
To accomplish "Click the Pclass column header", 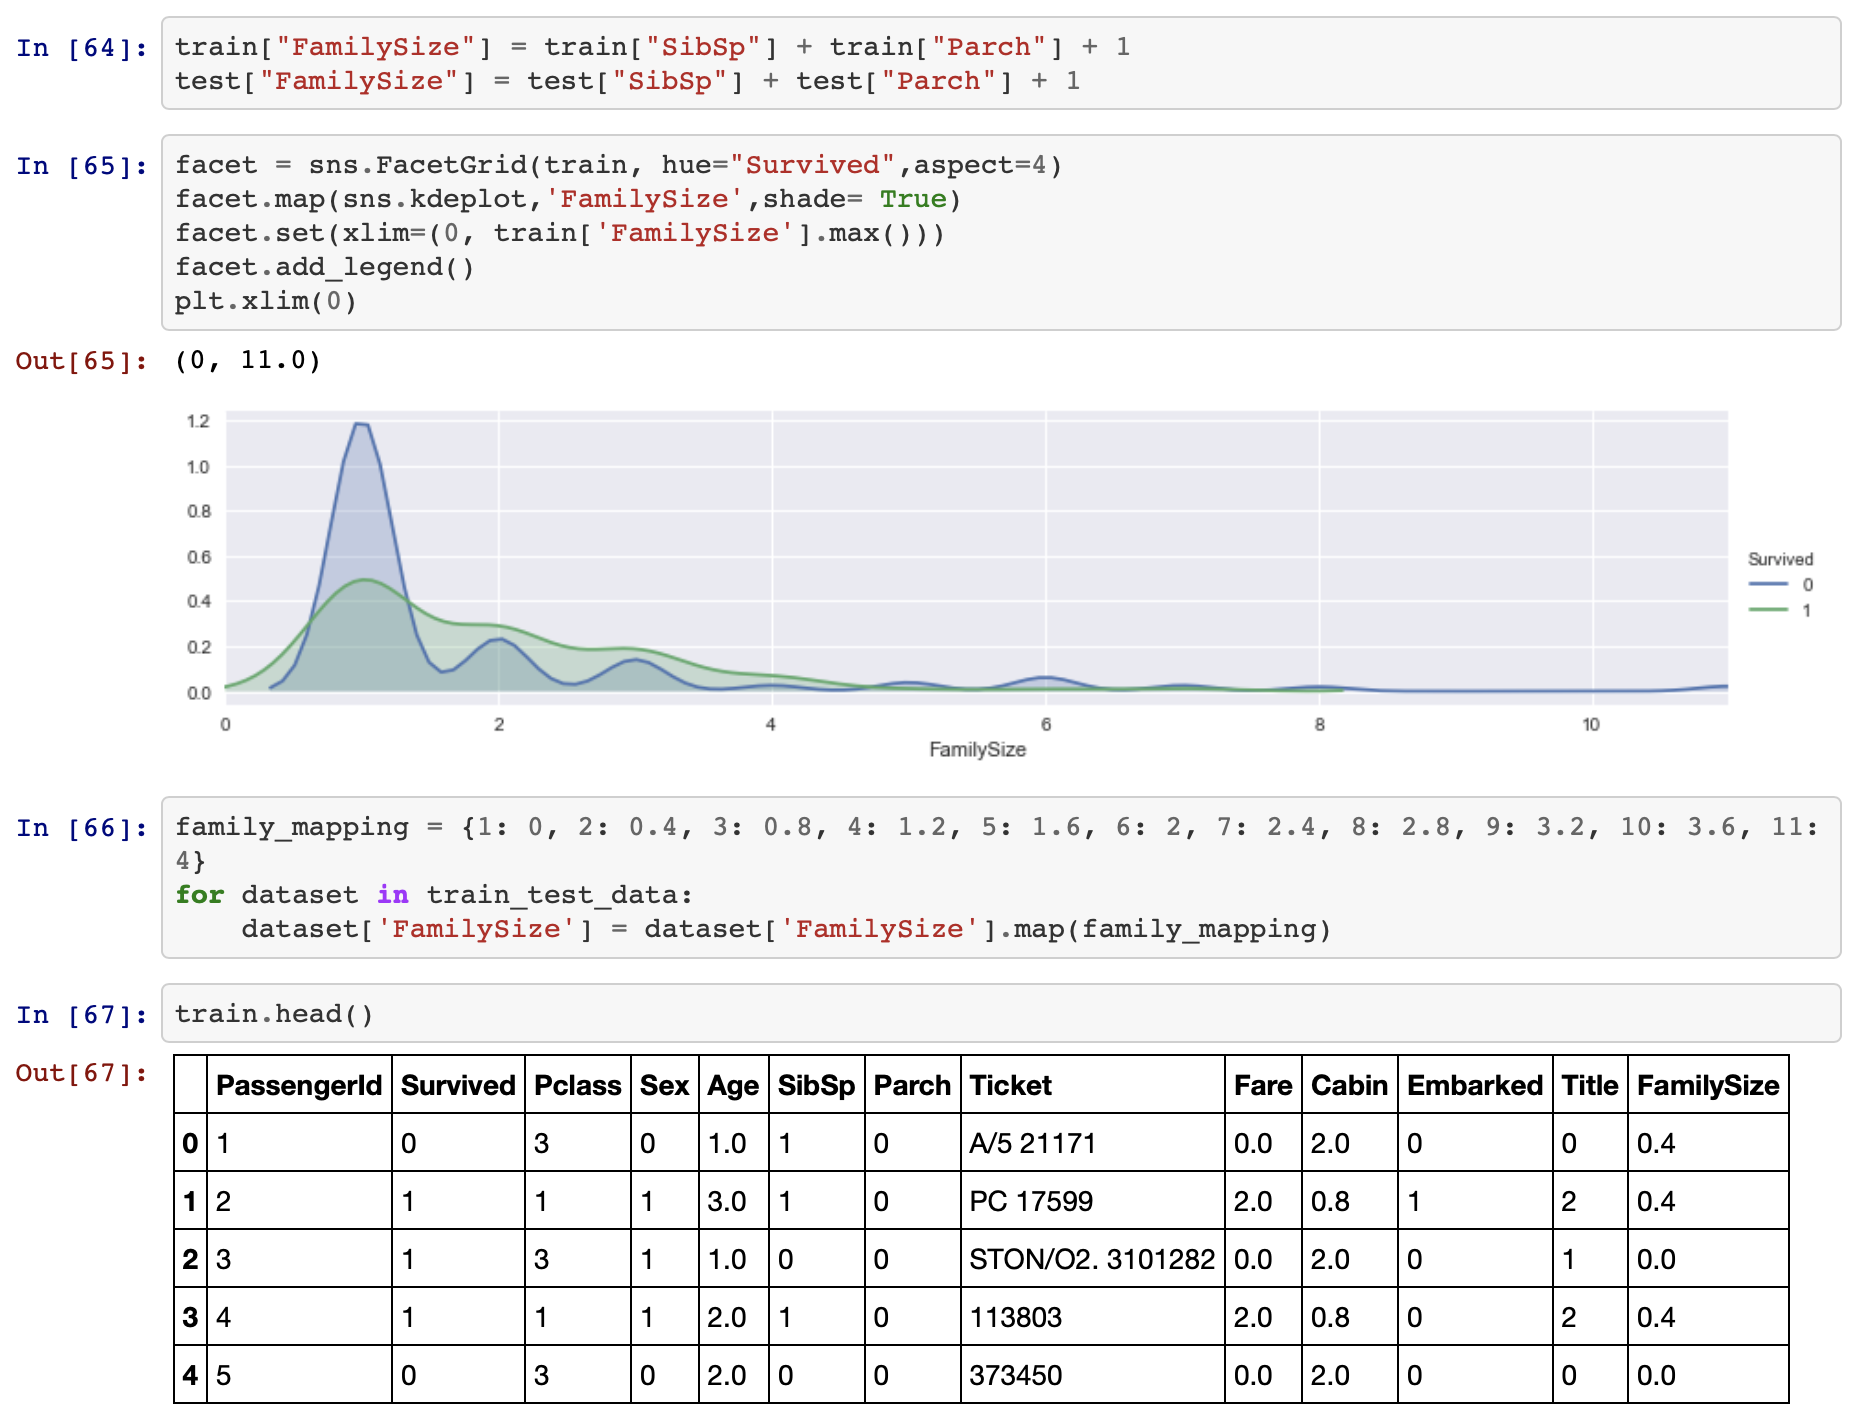I will tap(578, 1085).
